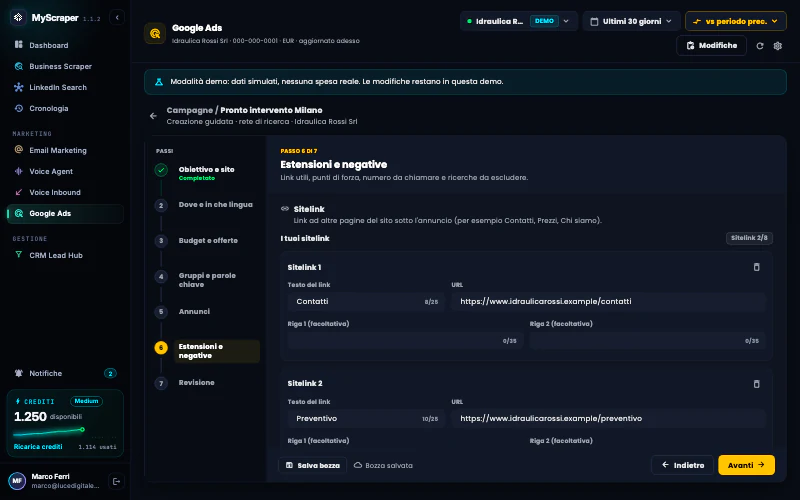Open Cronologia in the sidebar
800x500 pixels.
click(x=65, y=108)
